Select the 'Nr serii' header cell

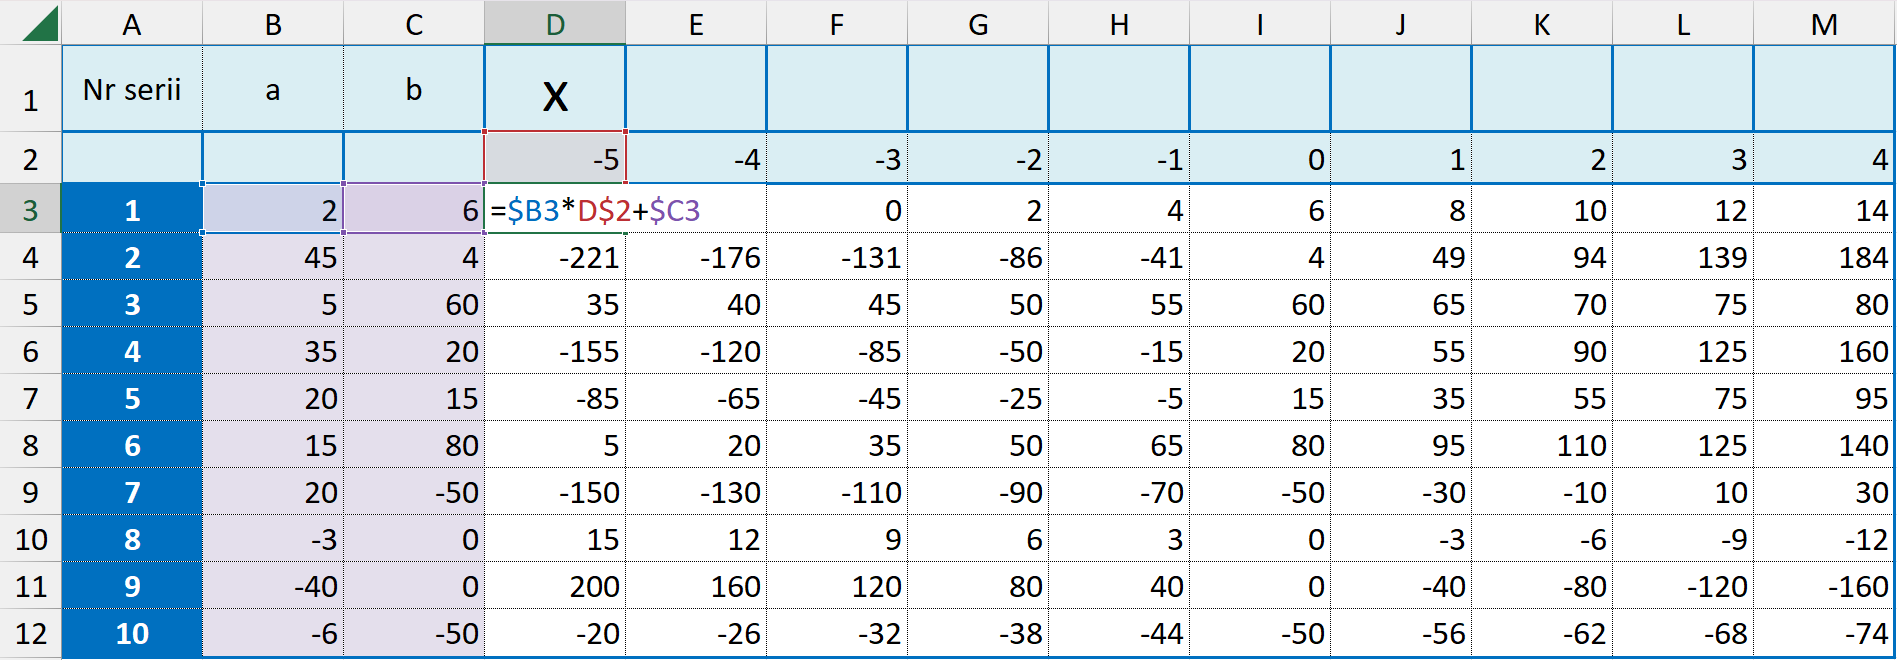point(132,90)
